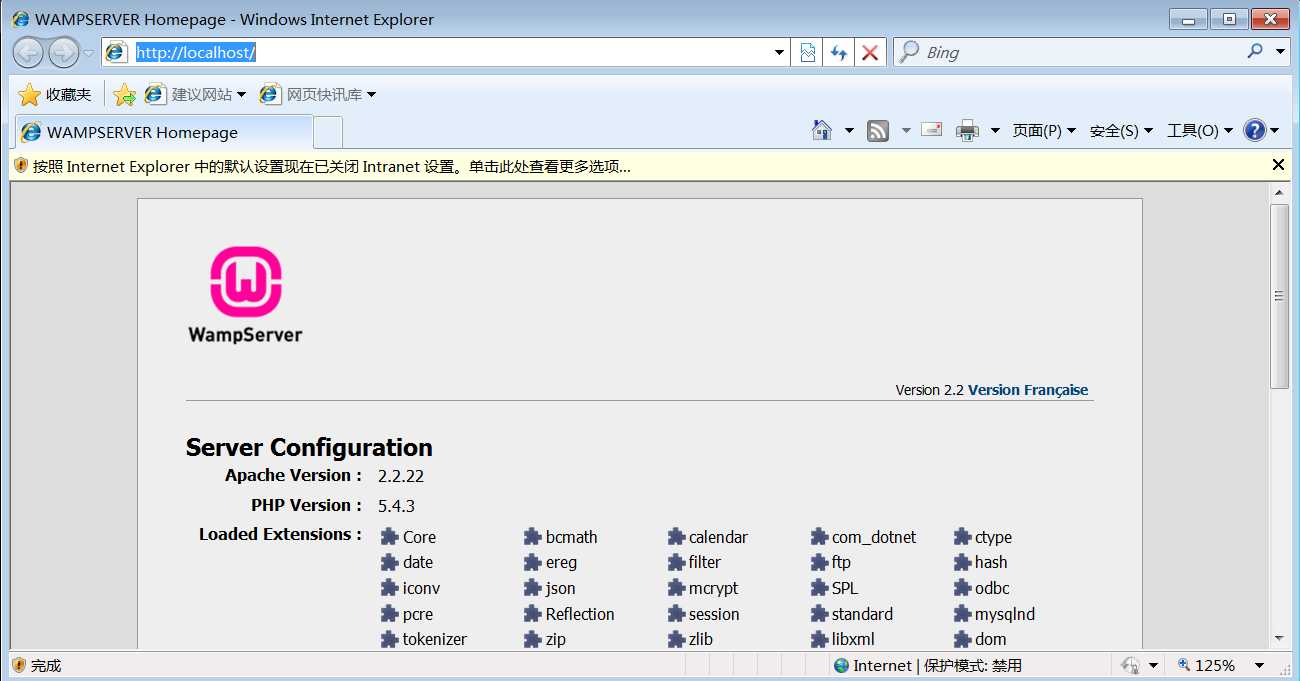Click the Internet zone protected mode status

pos(927,665)
